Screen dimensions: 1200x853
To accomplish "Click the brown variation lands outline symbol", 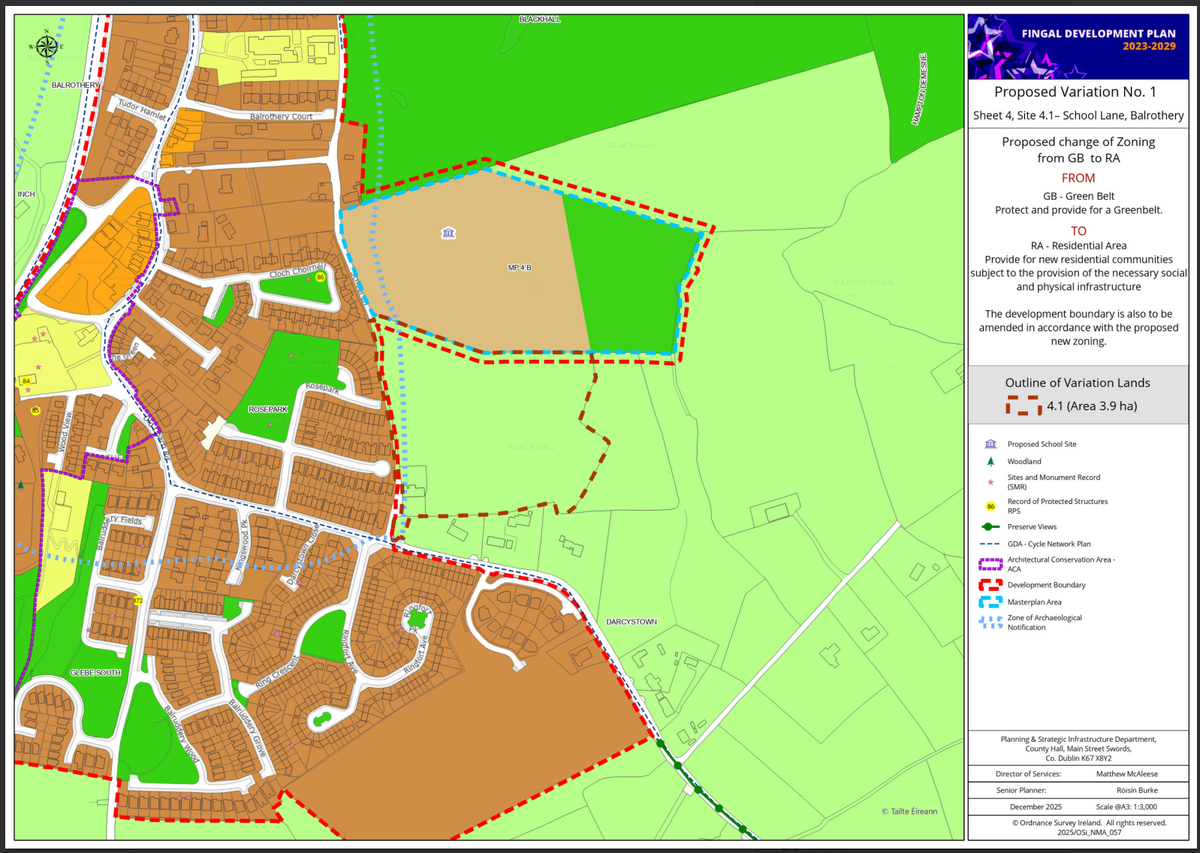I will 1023,406.
